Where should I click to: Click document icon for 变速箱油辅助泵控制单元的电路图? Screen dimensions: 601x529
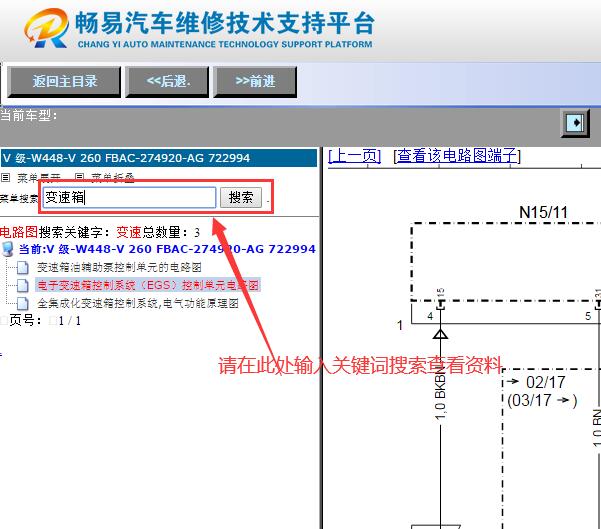click(23, 268)
